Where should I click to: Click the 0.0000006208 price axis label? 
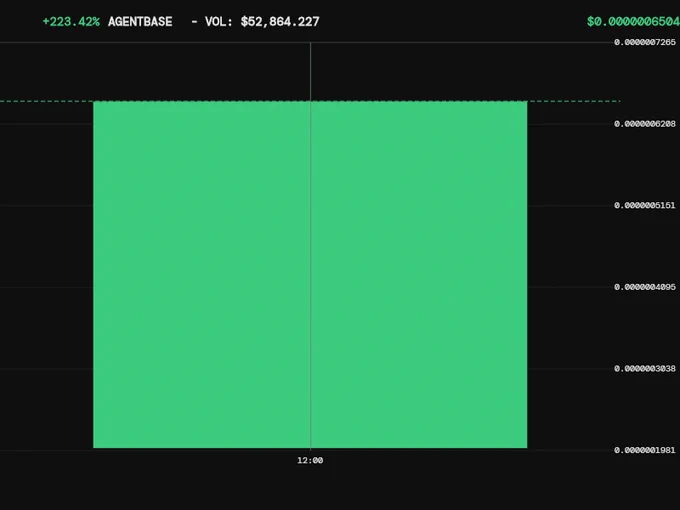click(x=644, y=124)
